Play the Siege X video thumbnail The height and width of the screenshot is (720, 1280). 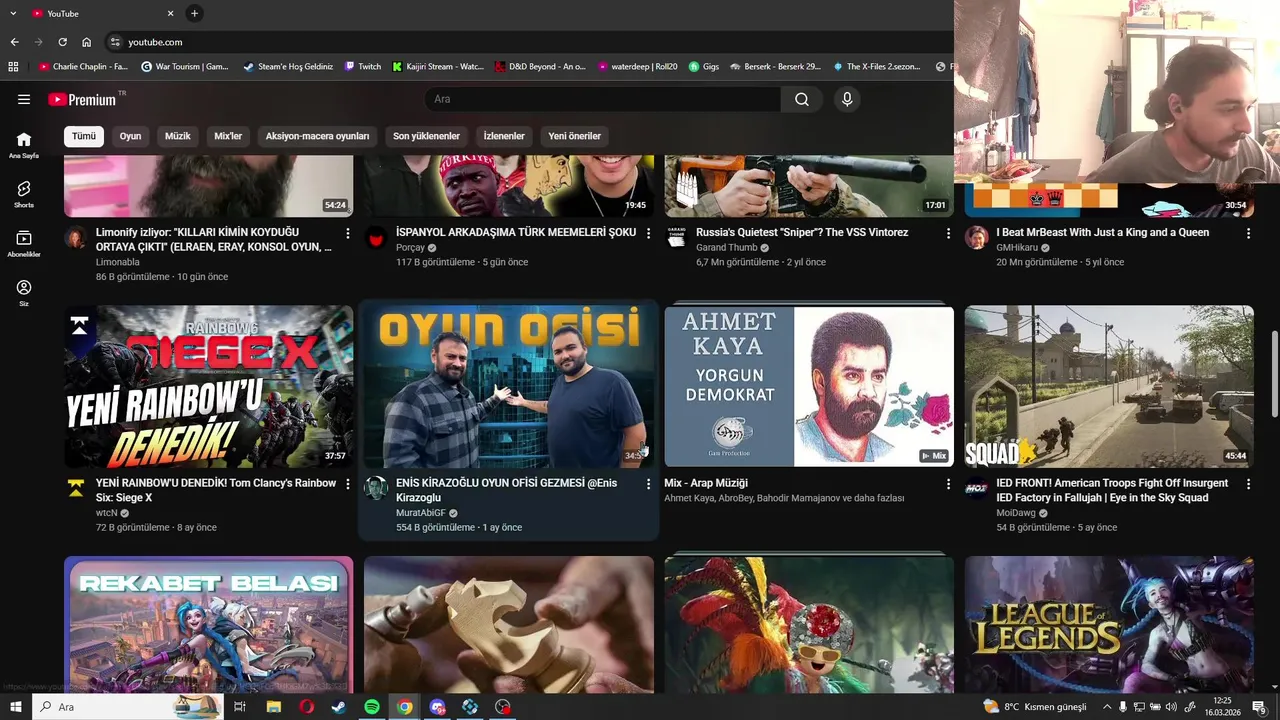[209, 386]
